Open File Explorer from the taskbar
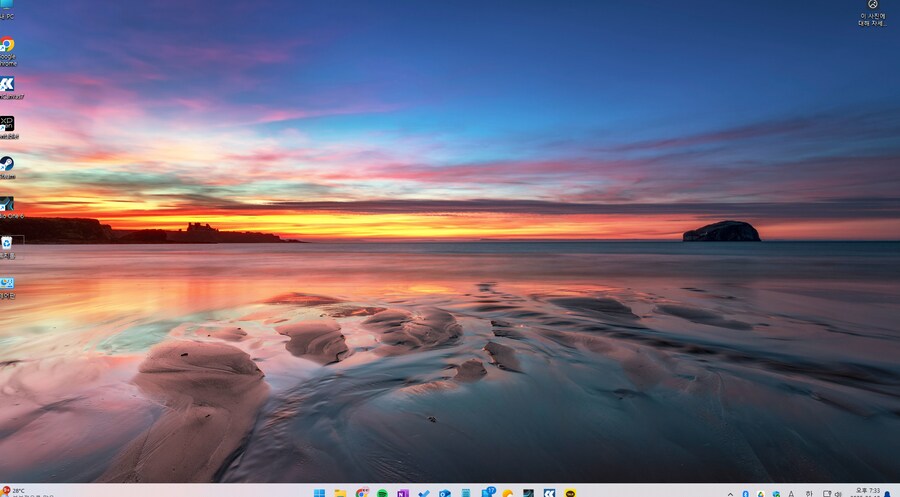 coord(340,493)
